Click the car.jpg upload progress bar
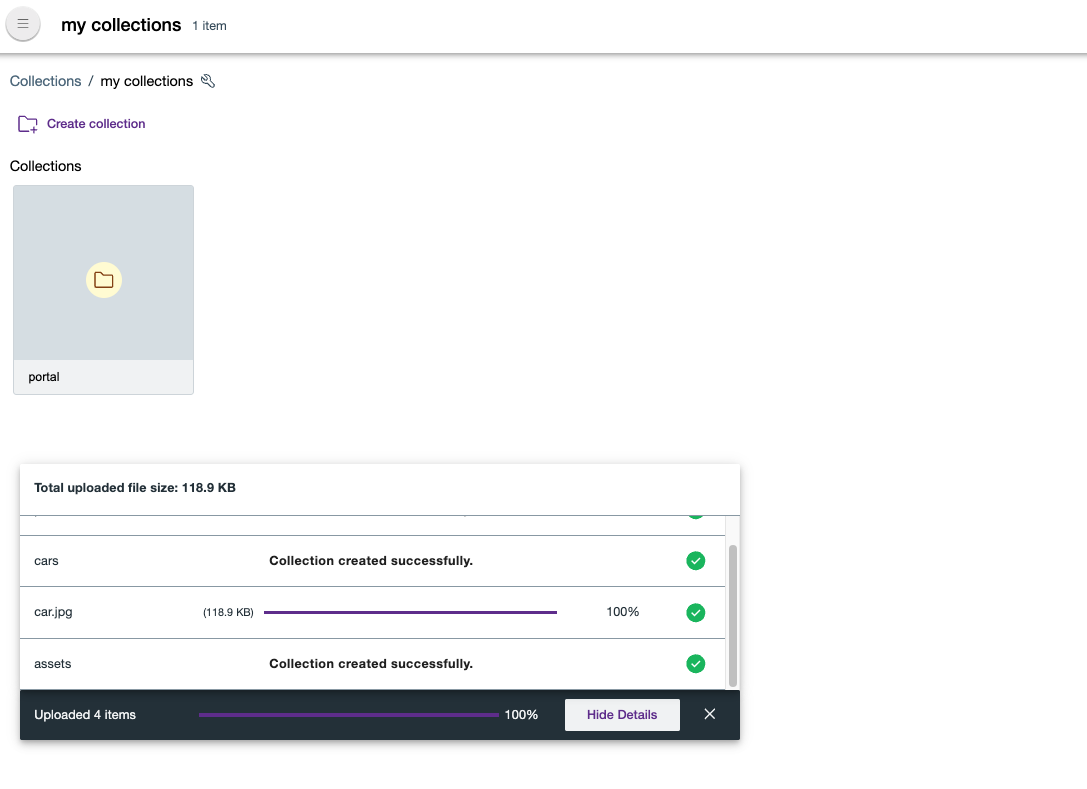Screen dimensions: 1087x789 click(410, 612)
